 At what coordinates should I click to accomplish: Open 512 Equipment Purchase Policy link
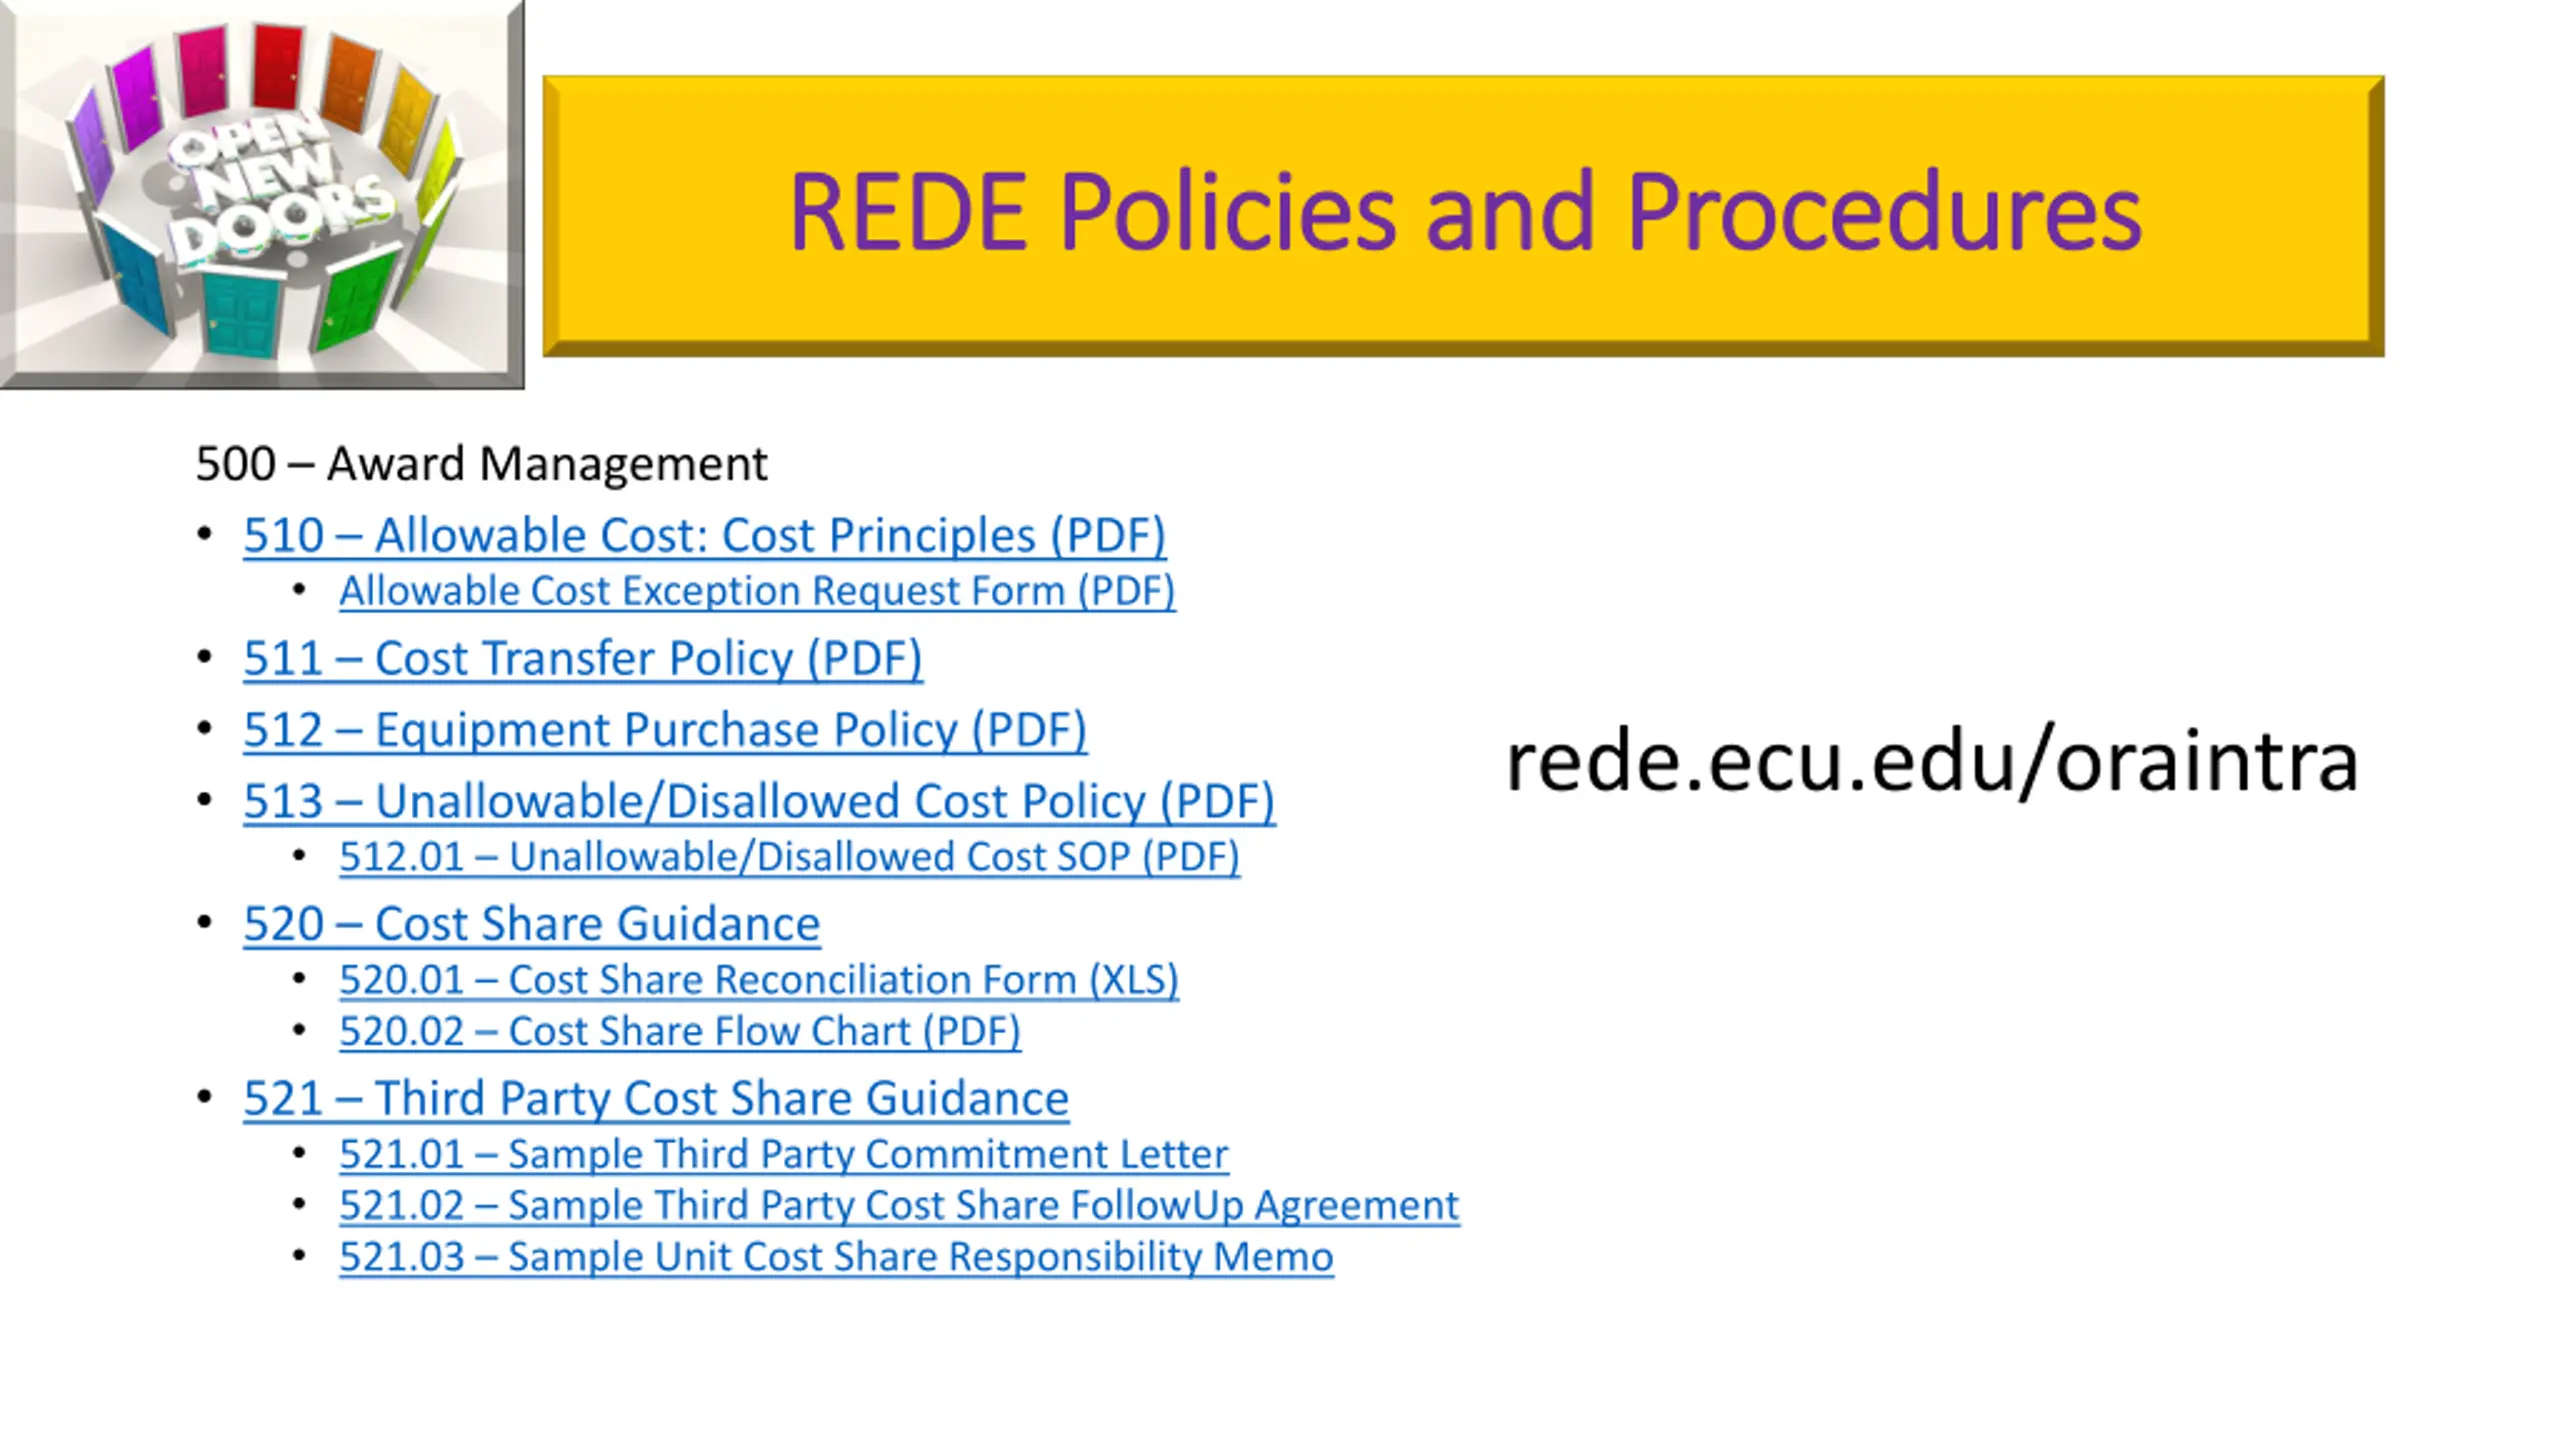(665, 729)
